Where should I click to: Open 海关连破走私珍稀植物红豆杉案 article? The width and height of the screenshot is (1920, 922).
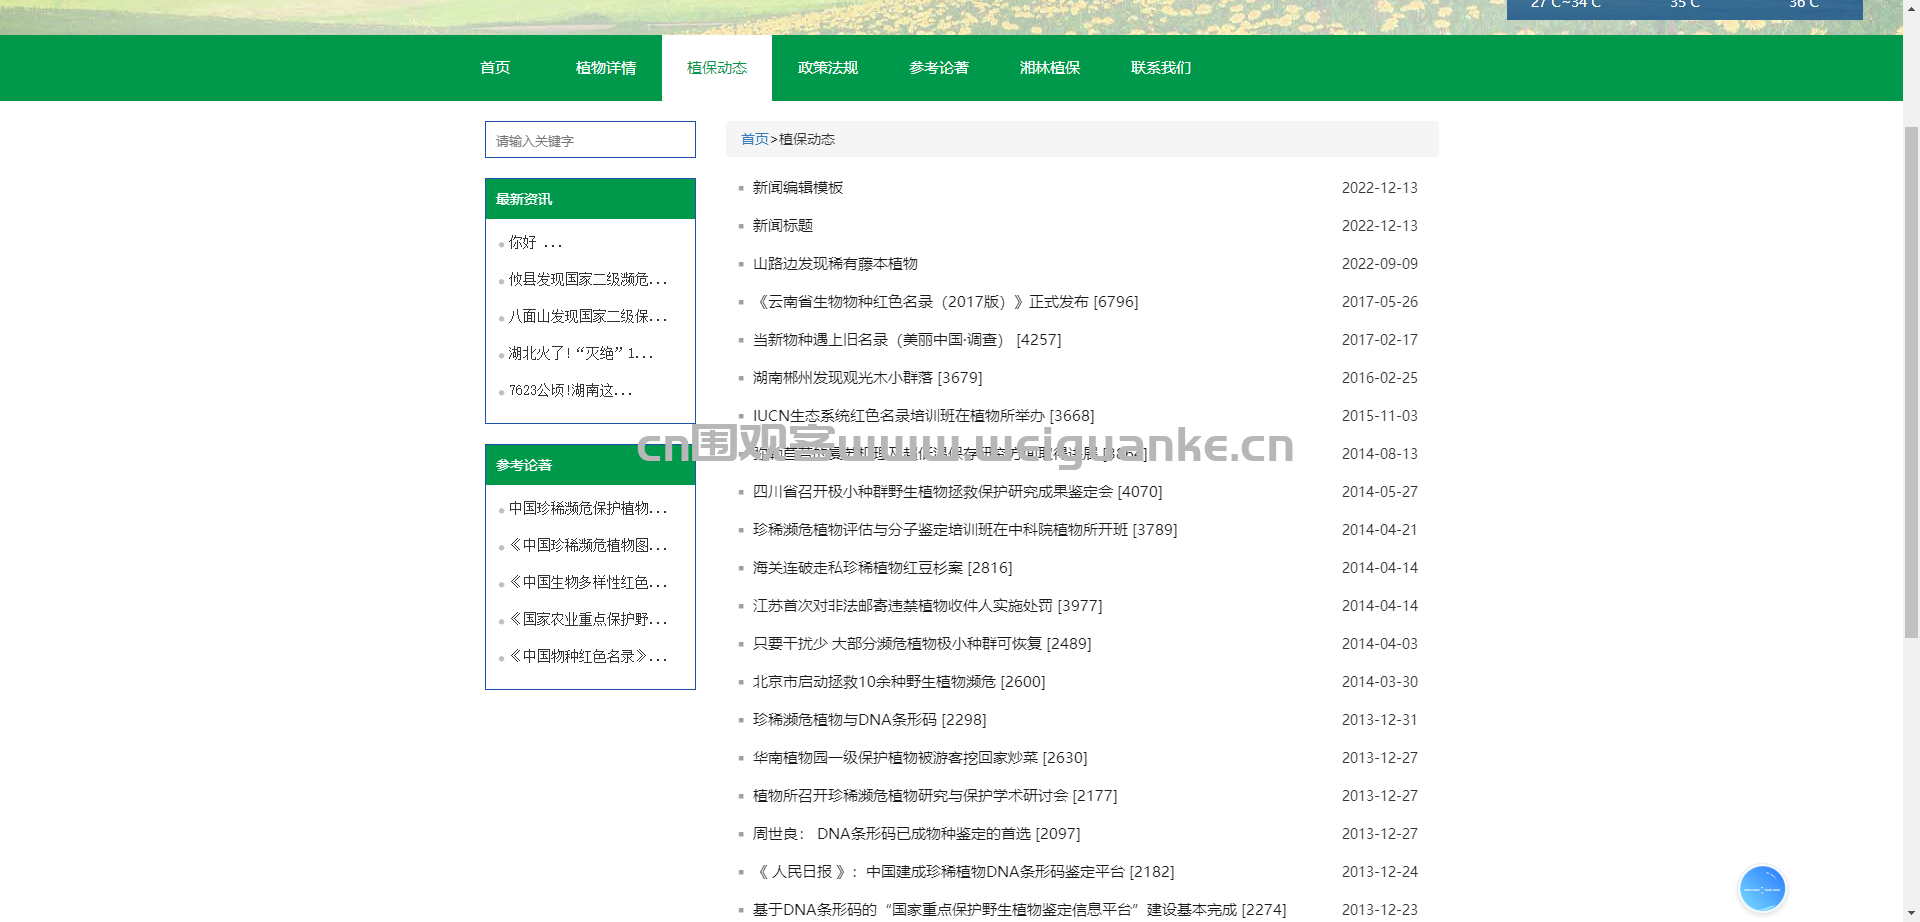click(x=882, y=568)
